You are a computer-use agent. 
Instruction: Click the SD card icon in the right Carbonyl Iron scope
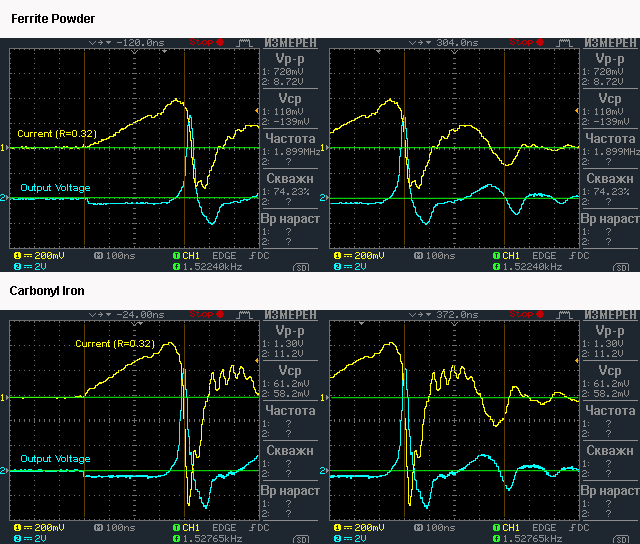coord(621,539)
